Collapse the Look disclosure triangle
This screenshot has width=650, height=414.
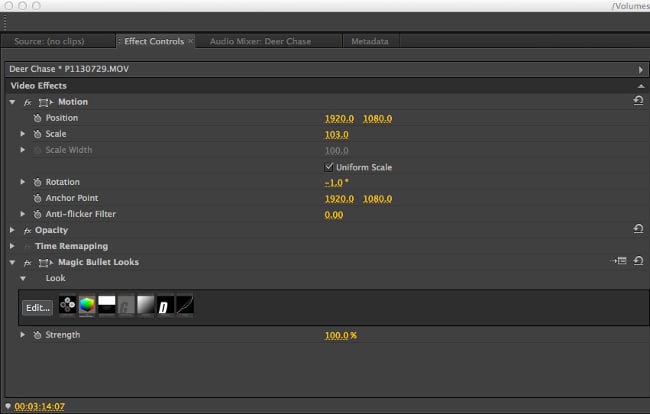23,278
